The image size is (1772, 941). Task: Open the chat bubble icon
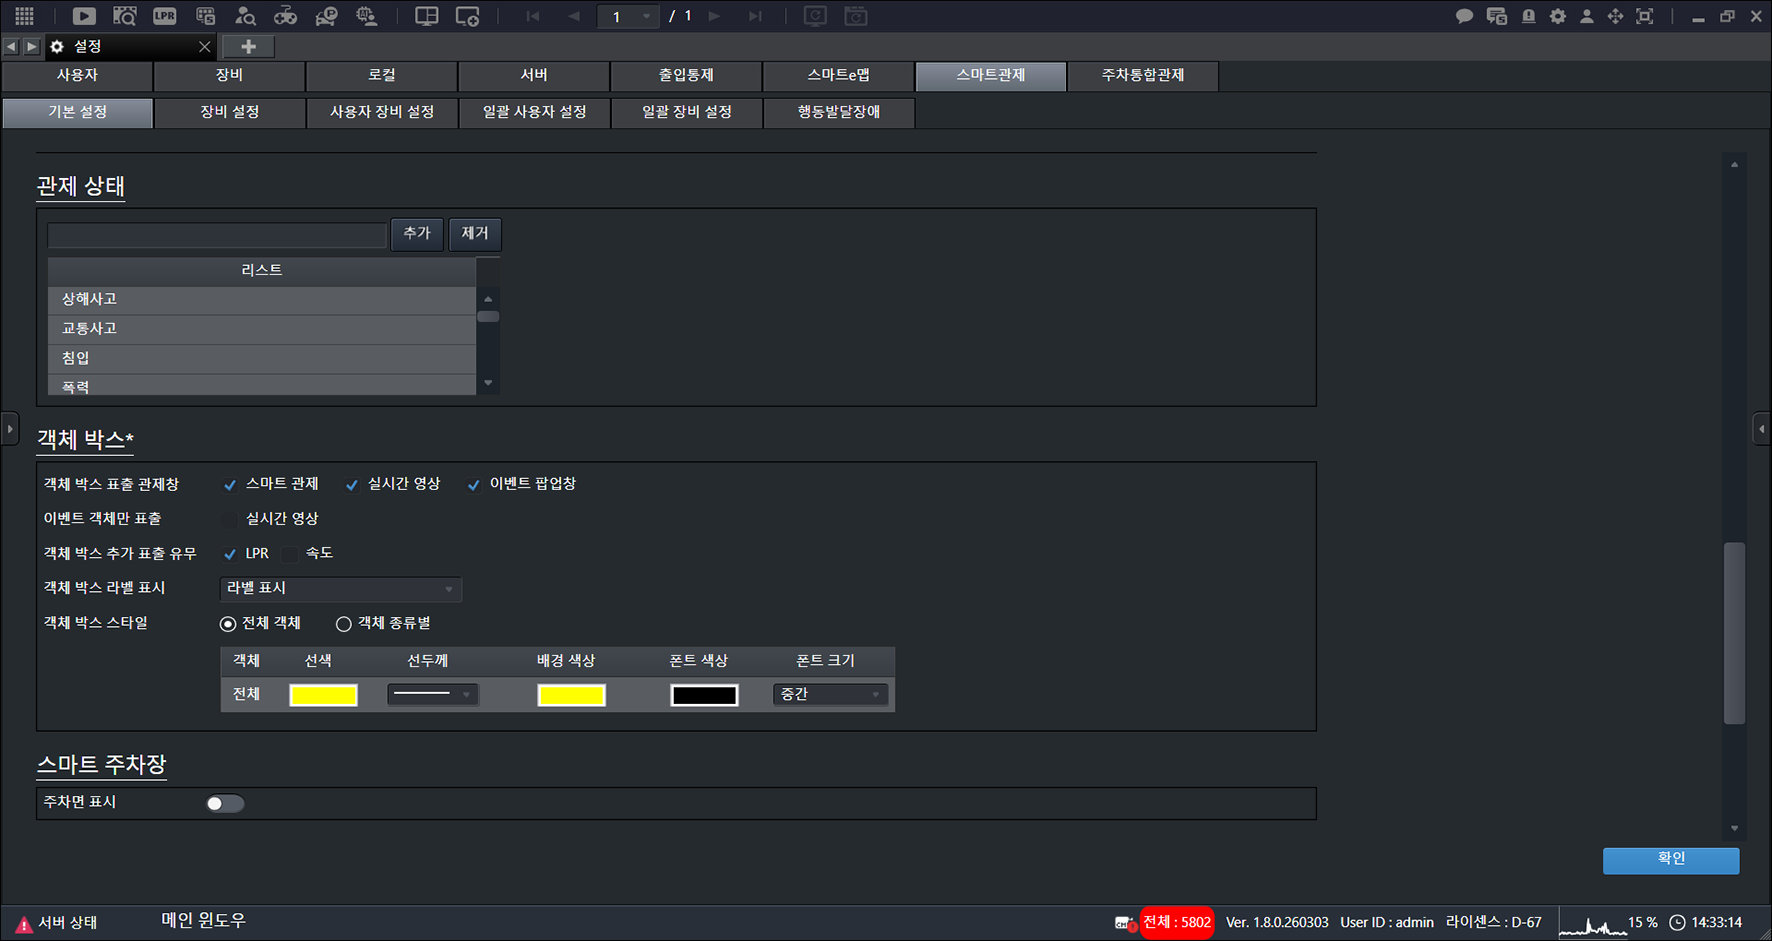[1464, 16]
